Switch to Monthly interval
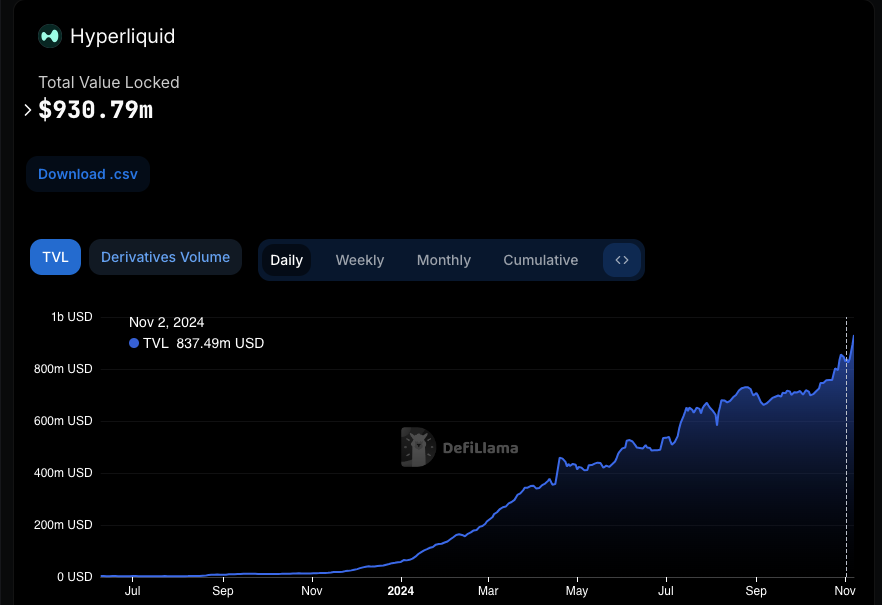 (x=444, y=260)
